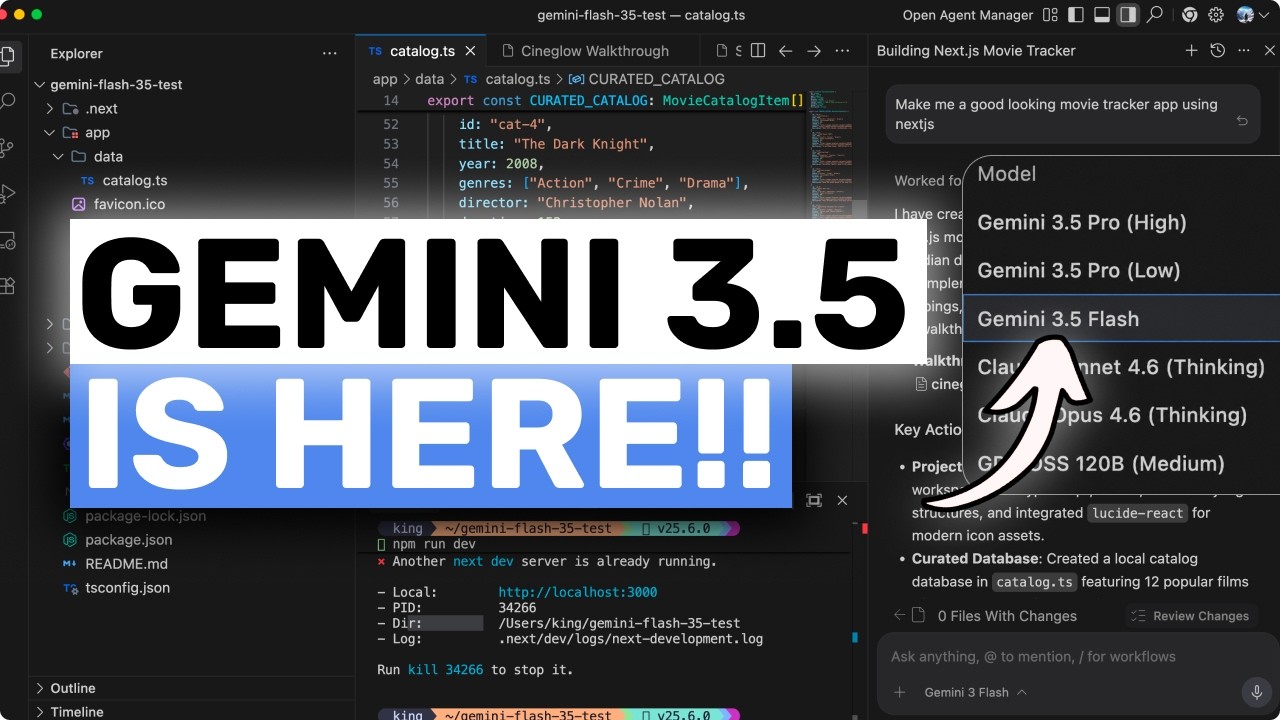Viewport: 1280px width, 720px height.
Task: Open the Search view in activity bar
Action: pos(8,101)
